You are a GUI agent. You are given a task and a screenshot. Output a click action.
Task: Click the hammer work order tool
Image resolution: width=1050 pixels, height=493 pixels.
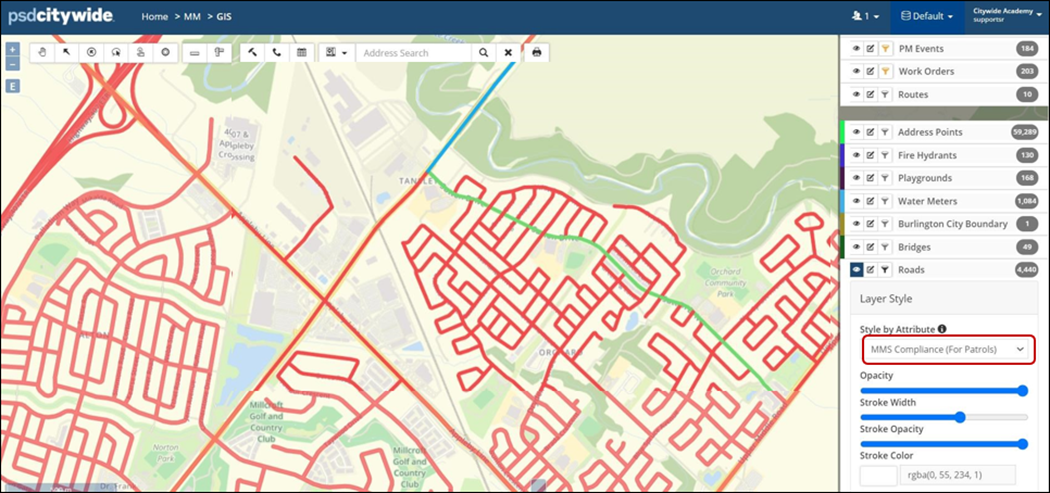[252, 53]
